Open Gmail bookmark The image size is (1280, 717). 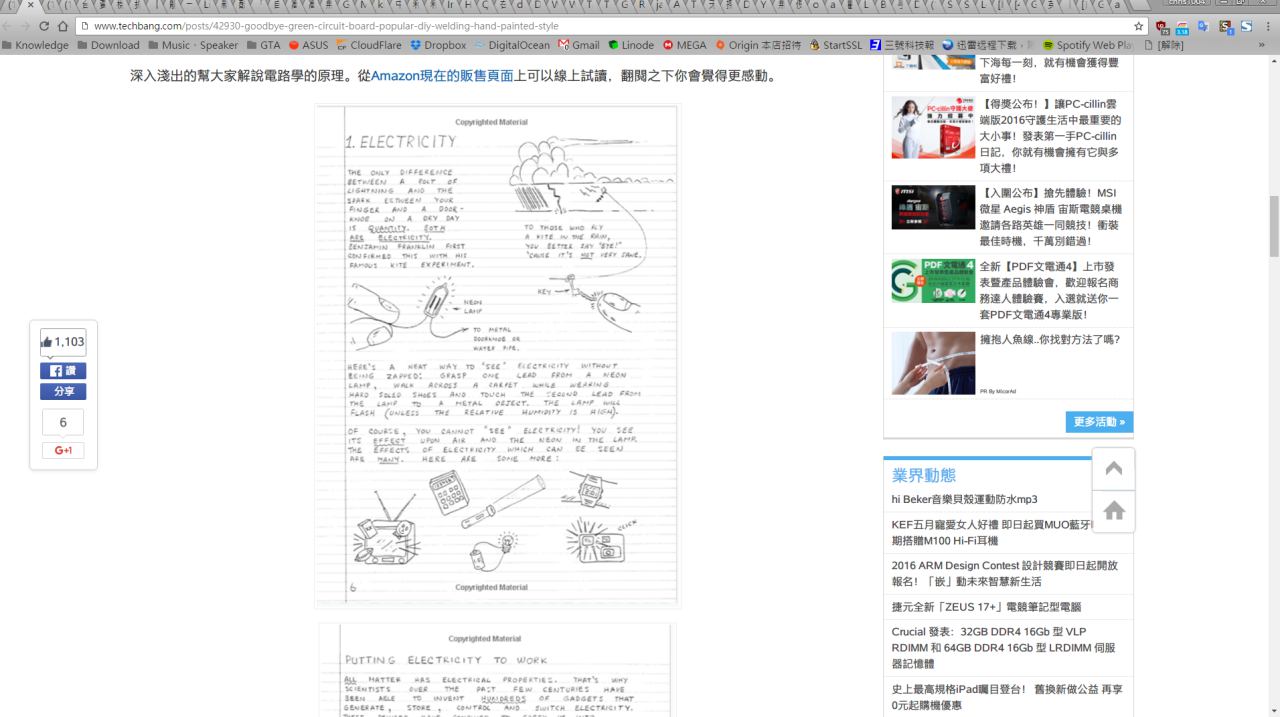coord(579,45)
